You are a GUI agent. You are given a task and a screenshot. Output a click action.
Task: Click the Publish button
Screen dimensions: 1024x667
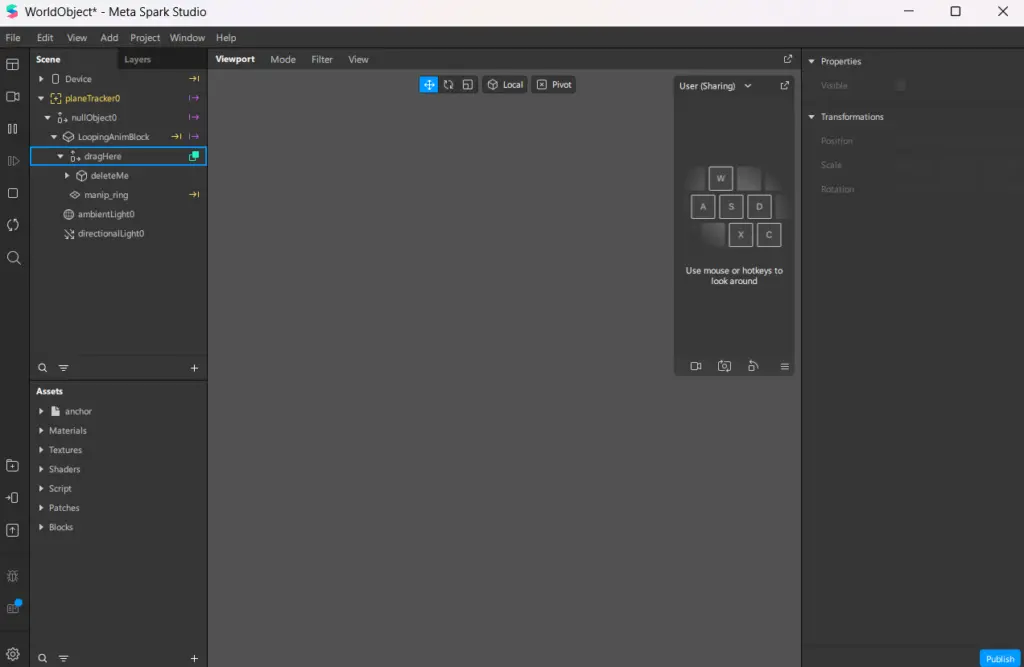(999, 658)
